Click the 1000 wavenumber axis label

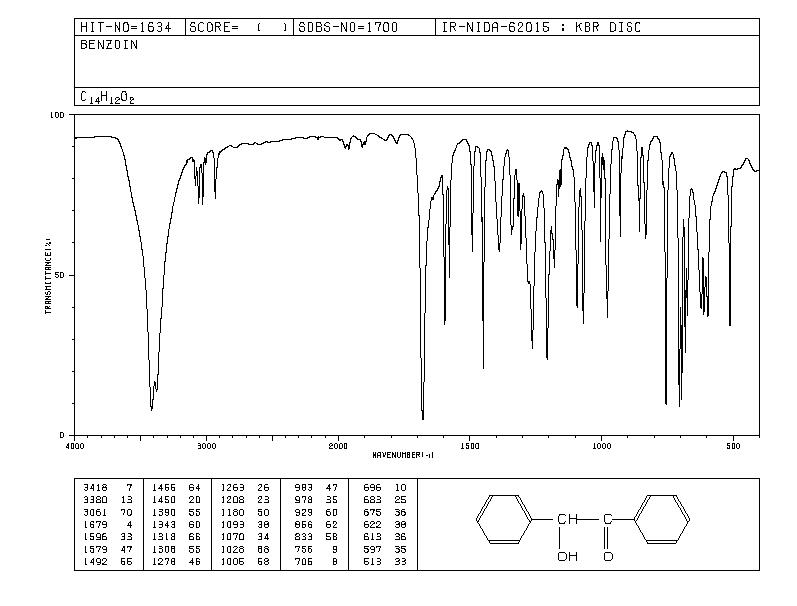[602, 446]
